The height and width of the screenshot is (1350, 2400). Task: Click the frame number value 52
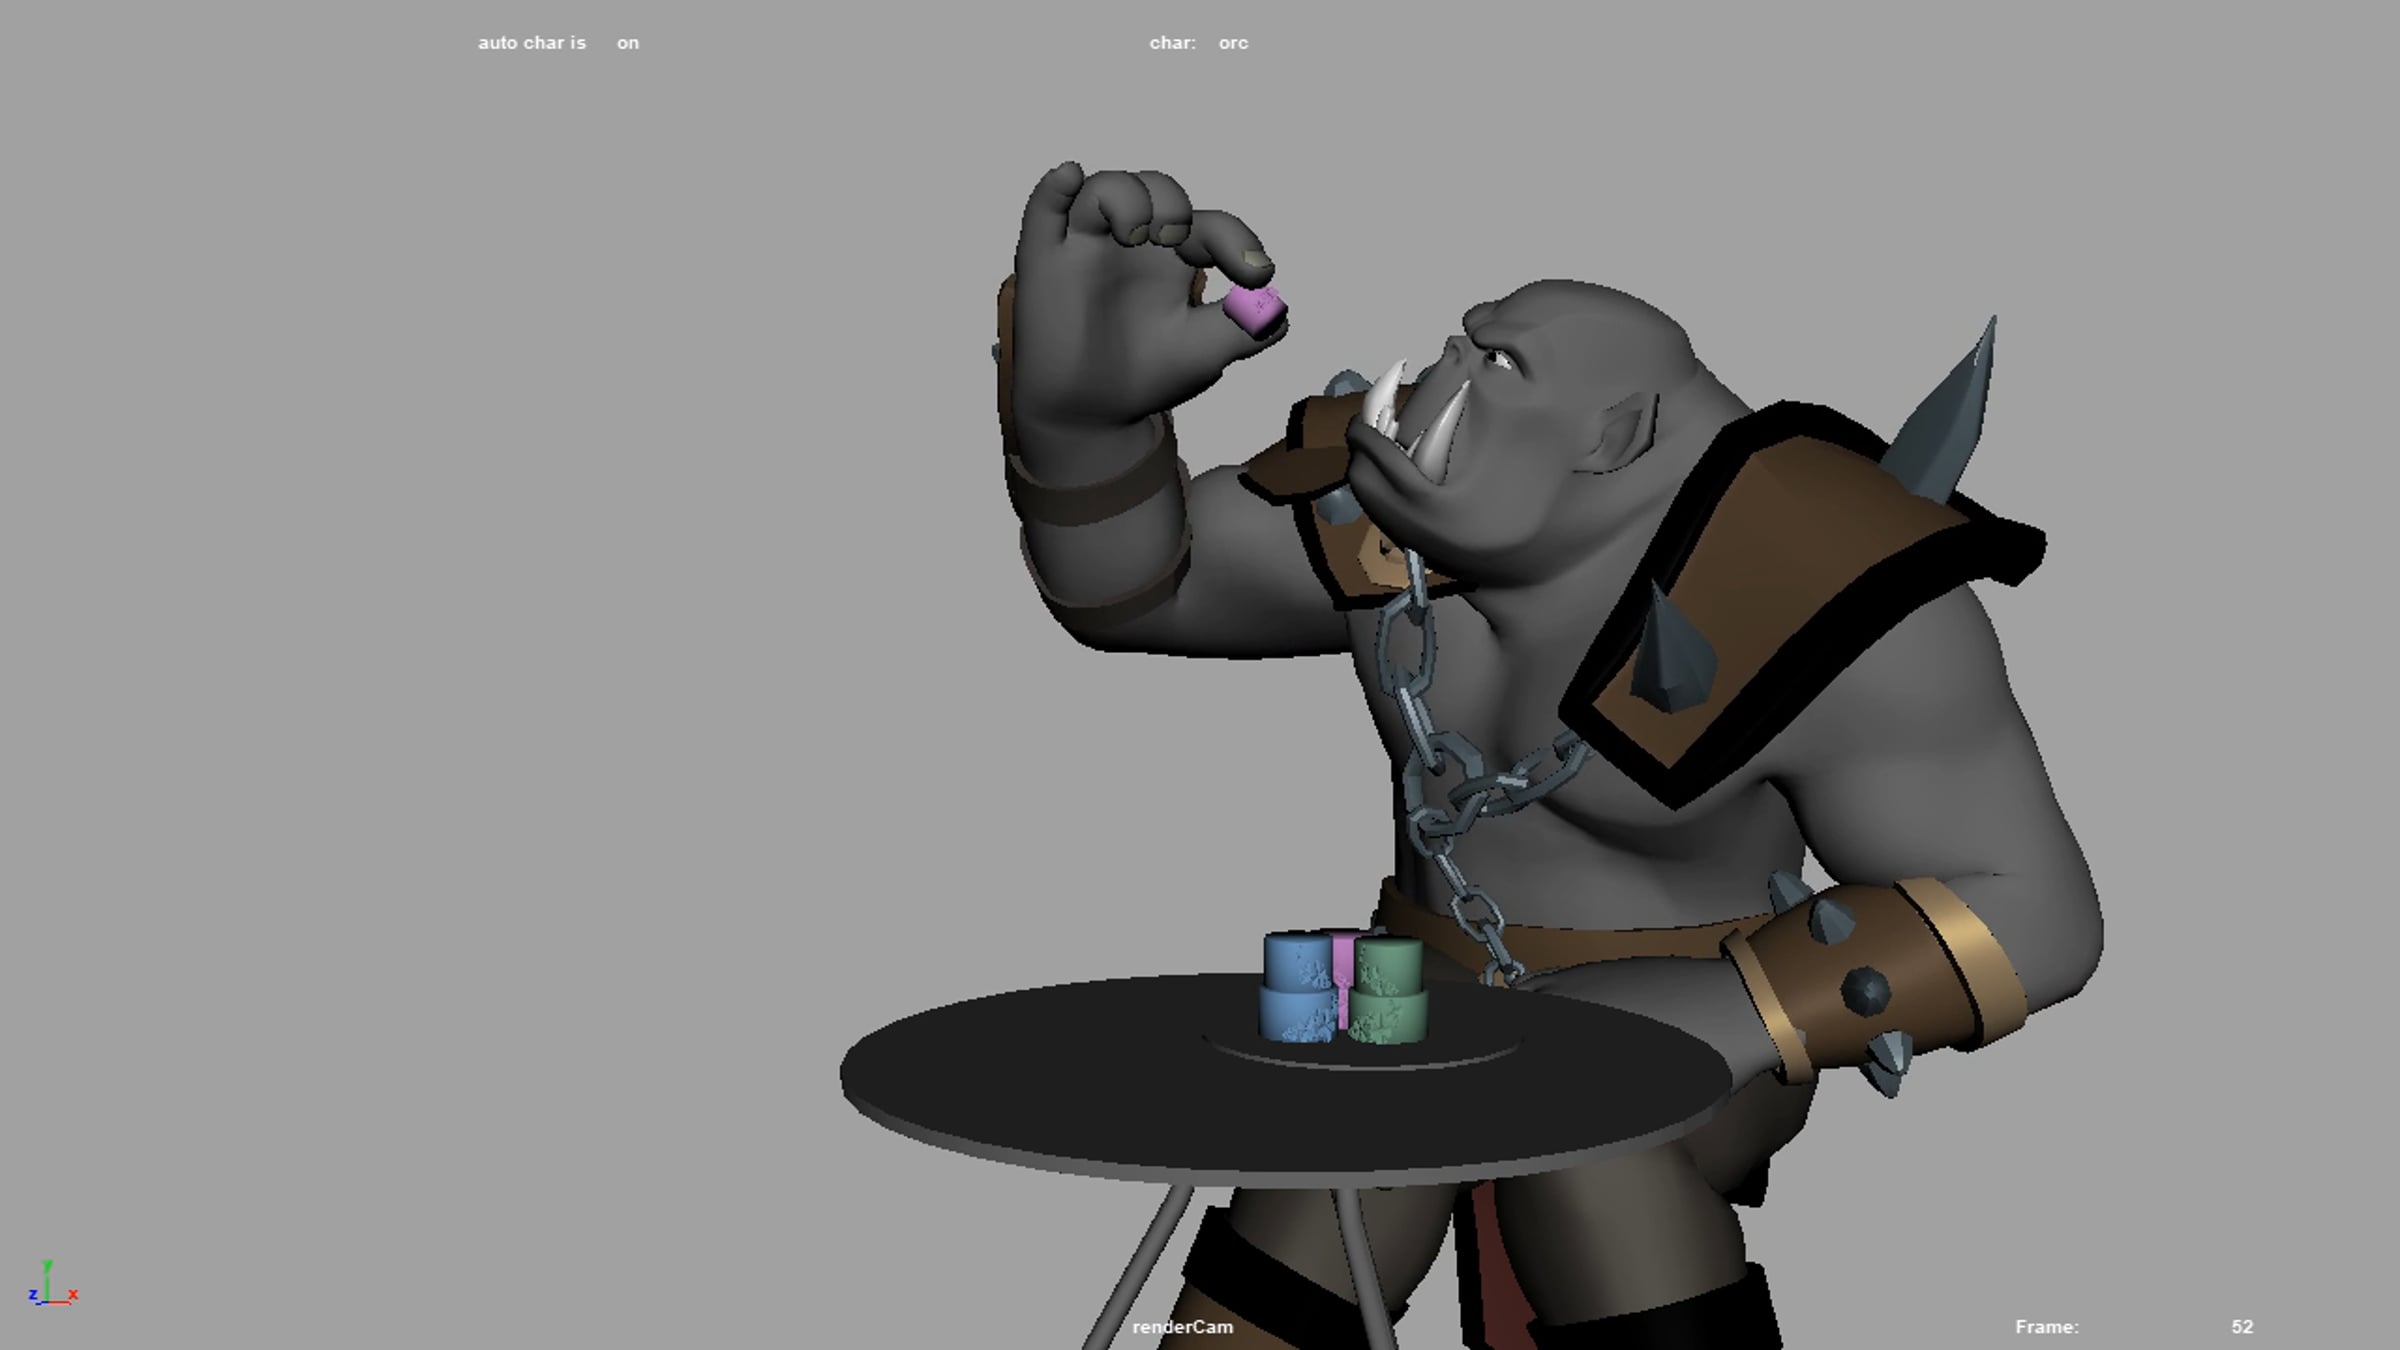tap(2241, 1327)
